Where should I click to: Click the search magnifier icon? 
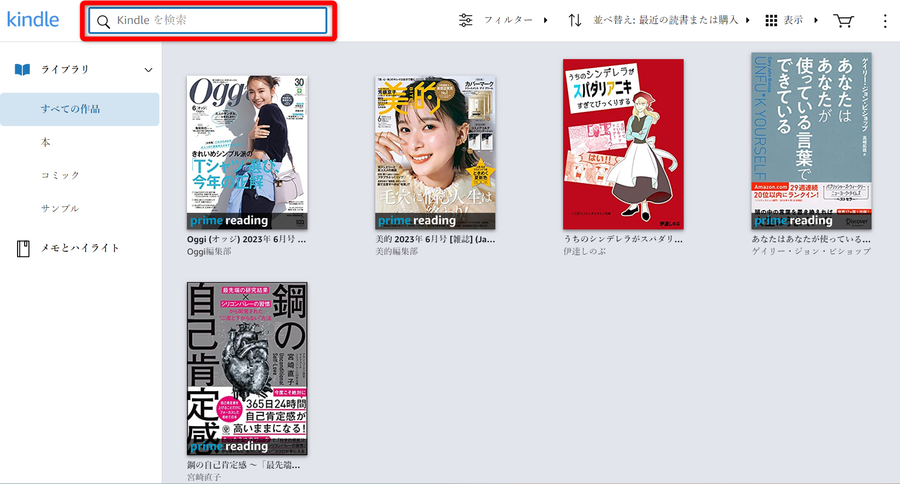click(x=103, y=21)
